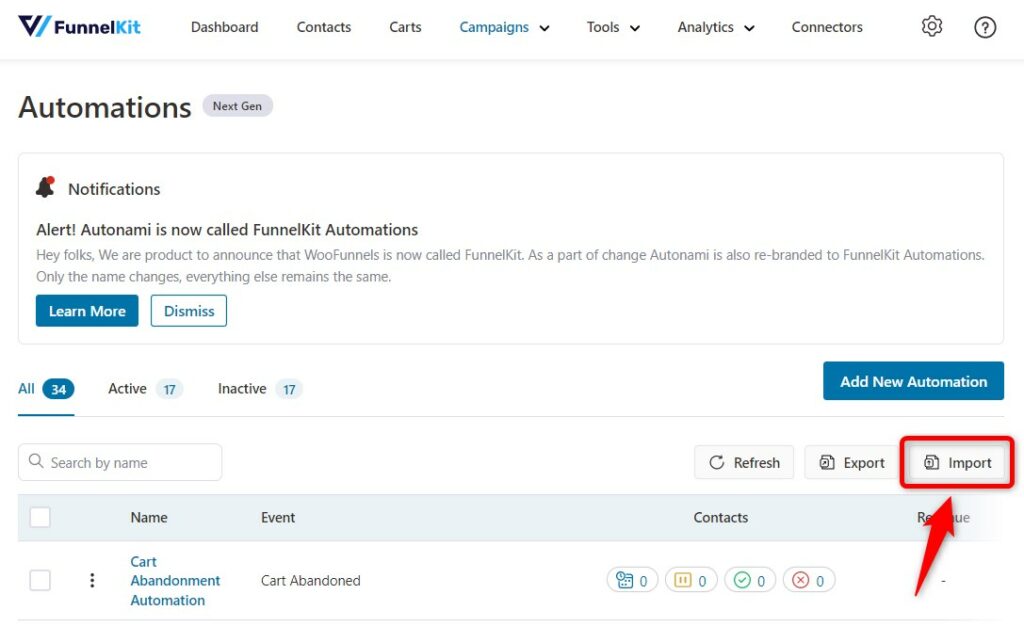Click the "Cart Abandoned" event cell

[310, 580]
